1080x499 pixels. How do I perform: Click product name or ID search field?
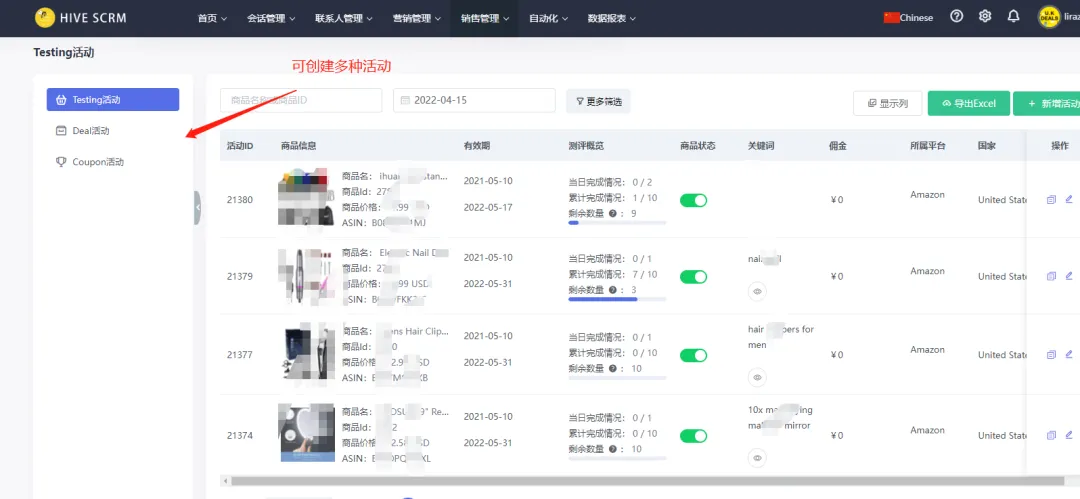pos(301,100)
